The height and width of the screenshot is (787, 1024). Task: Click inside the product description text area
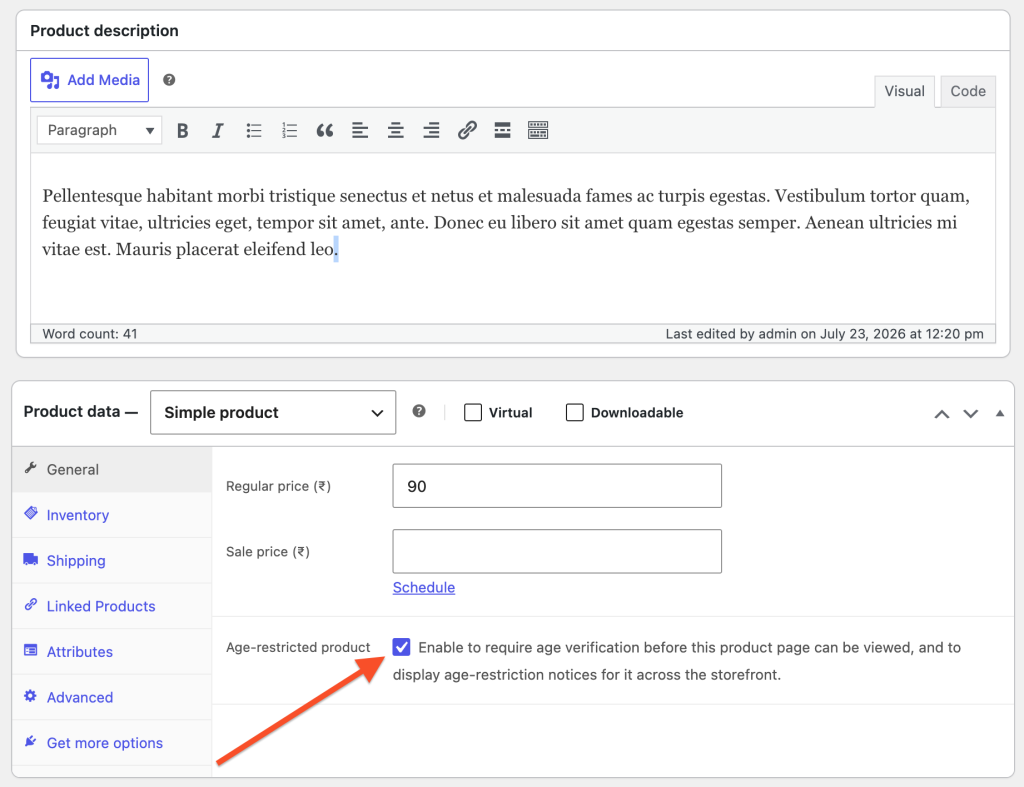pyautogui.click(x=513, y=238)
